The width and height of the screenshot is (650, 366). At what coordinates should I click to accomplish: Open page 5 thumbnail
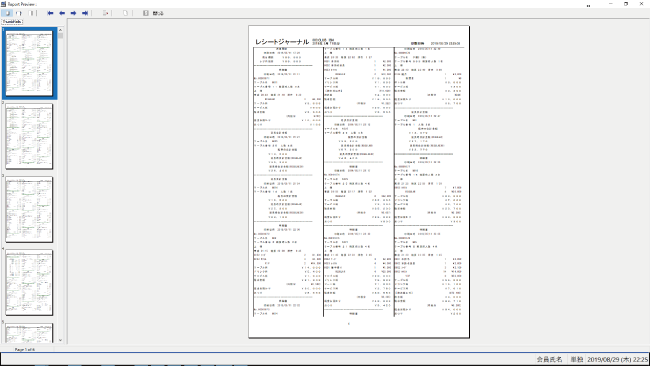click(29, 333)
